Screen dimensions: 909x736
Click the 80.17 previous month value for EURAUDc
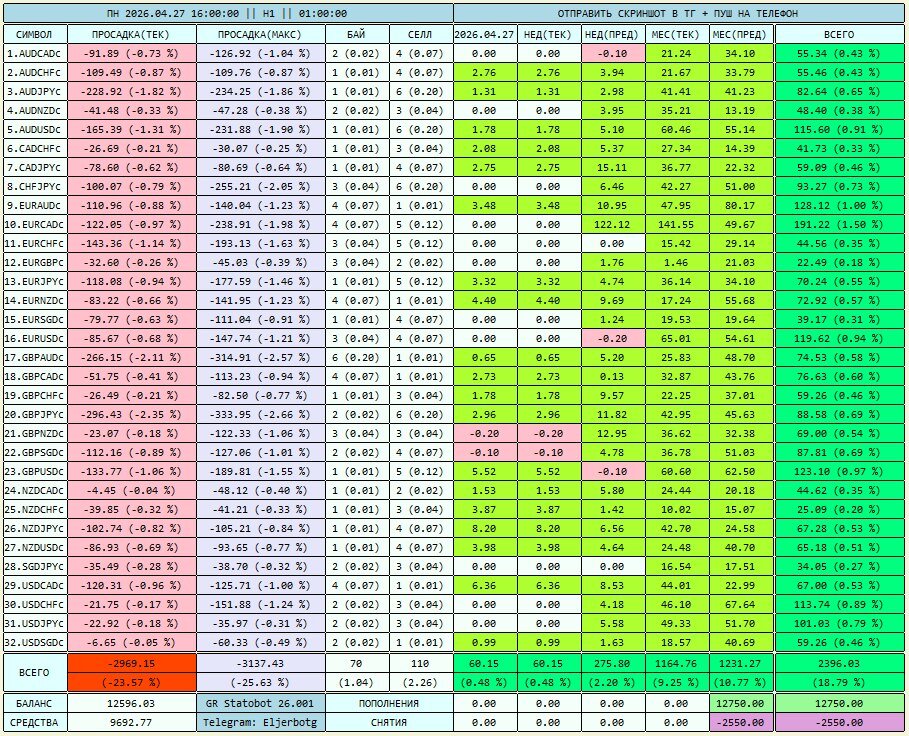pos(741,205)
